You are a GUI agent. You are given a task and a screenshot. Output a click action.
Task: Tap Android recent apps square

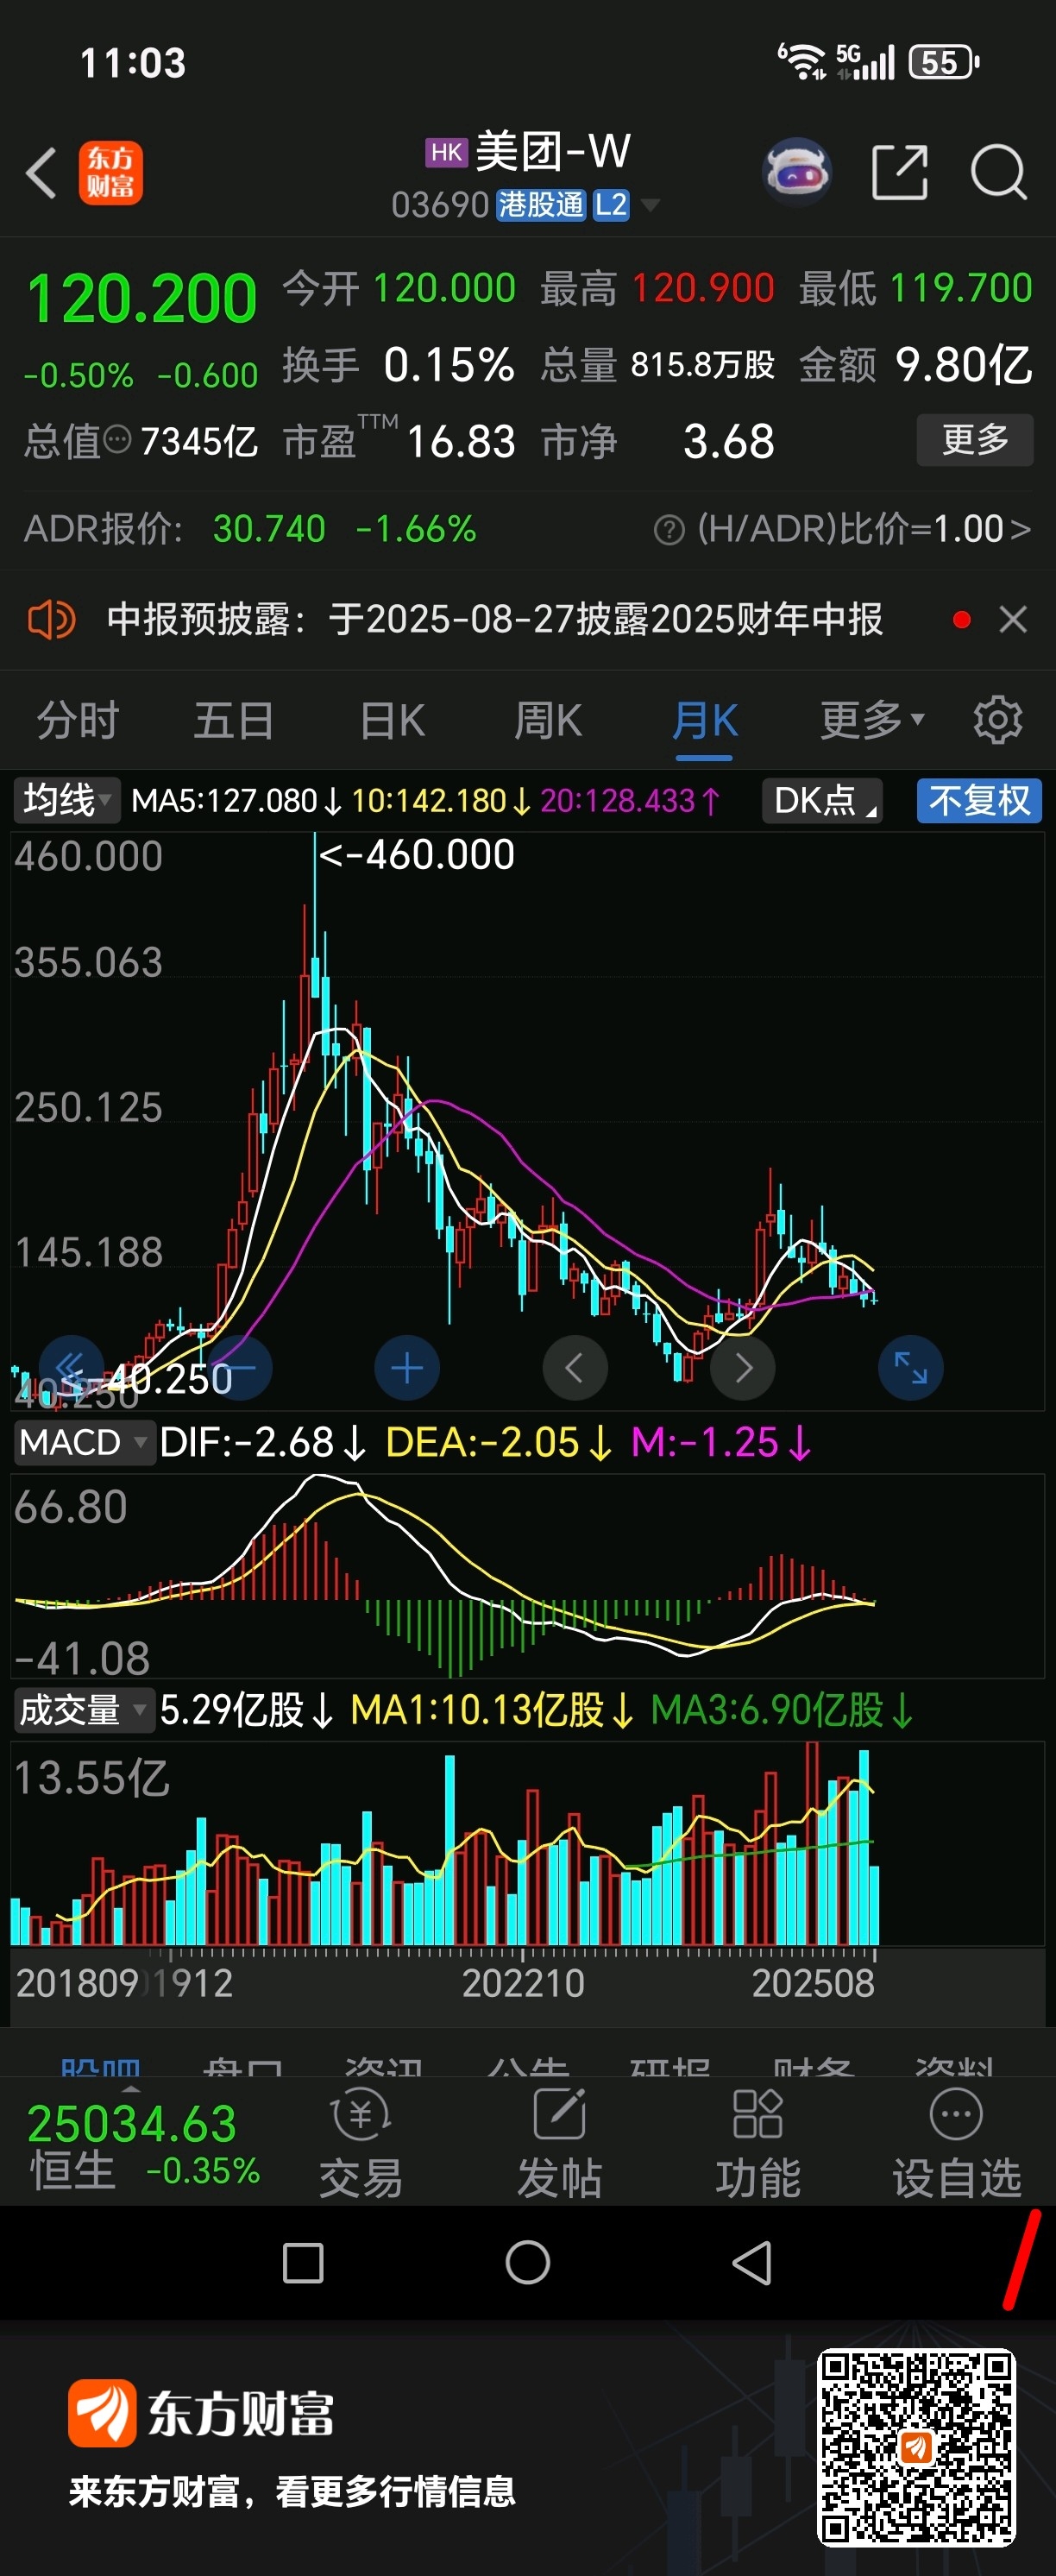click(303, 2263)
